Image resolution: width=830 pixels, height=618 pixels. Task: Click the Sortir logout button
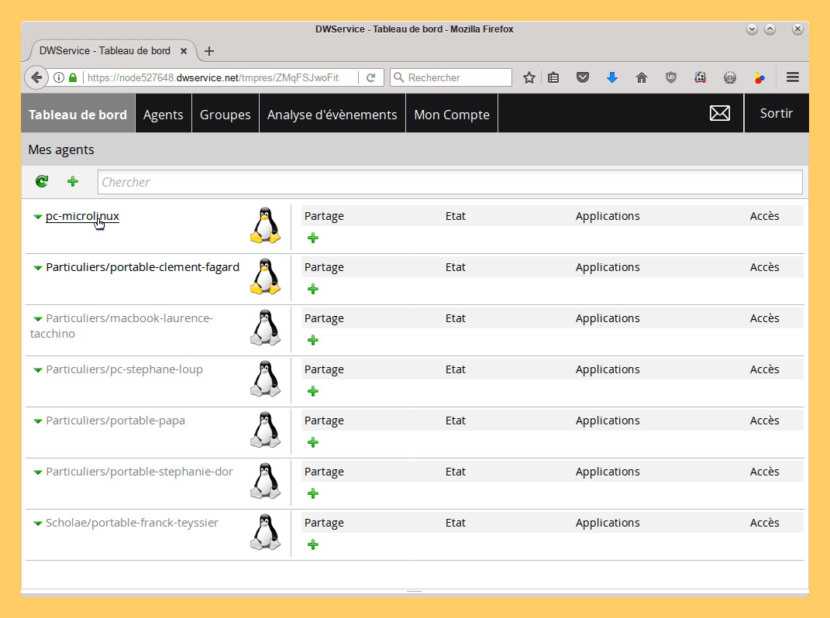[776, 113]
